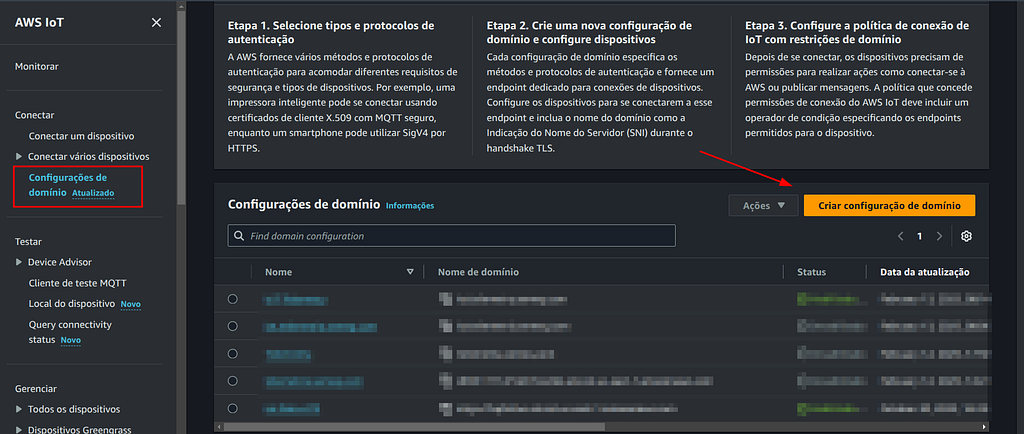Open Query connectivity status page
This screenshot has height=434, width=1024.
tap(71, 332)
